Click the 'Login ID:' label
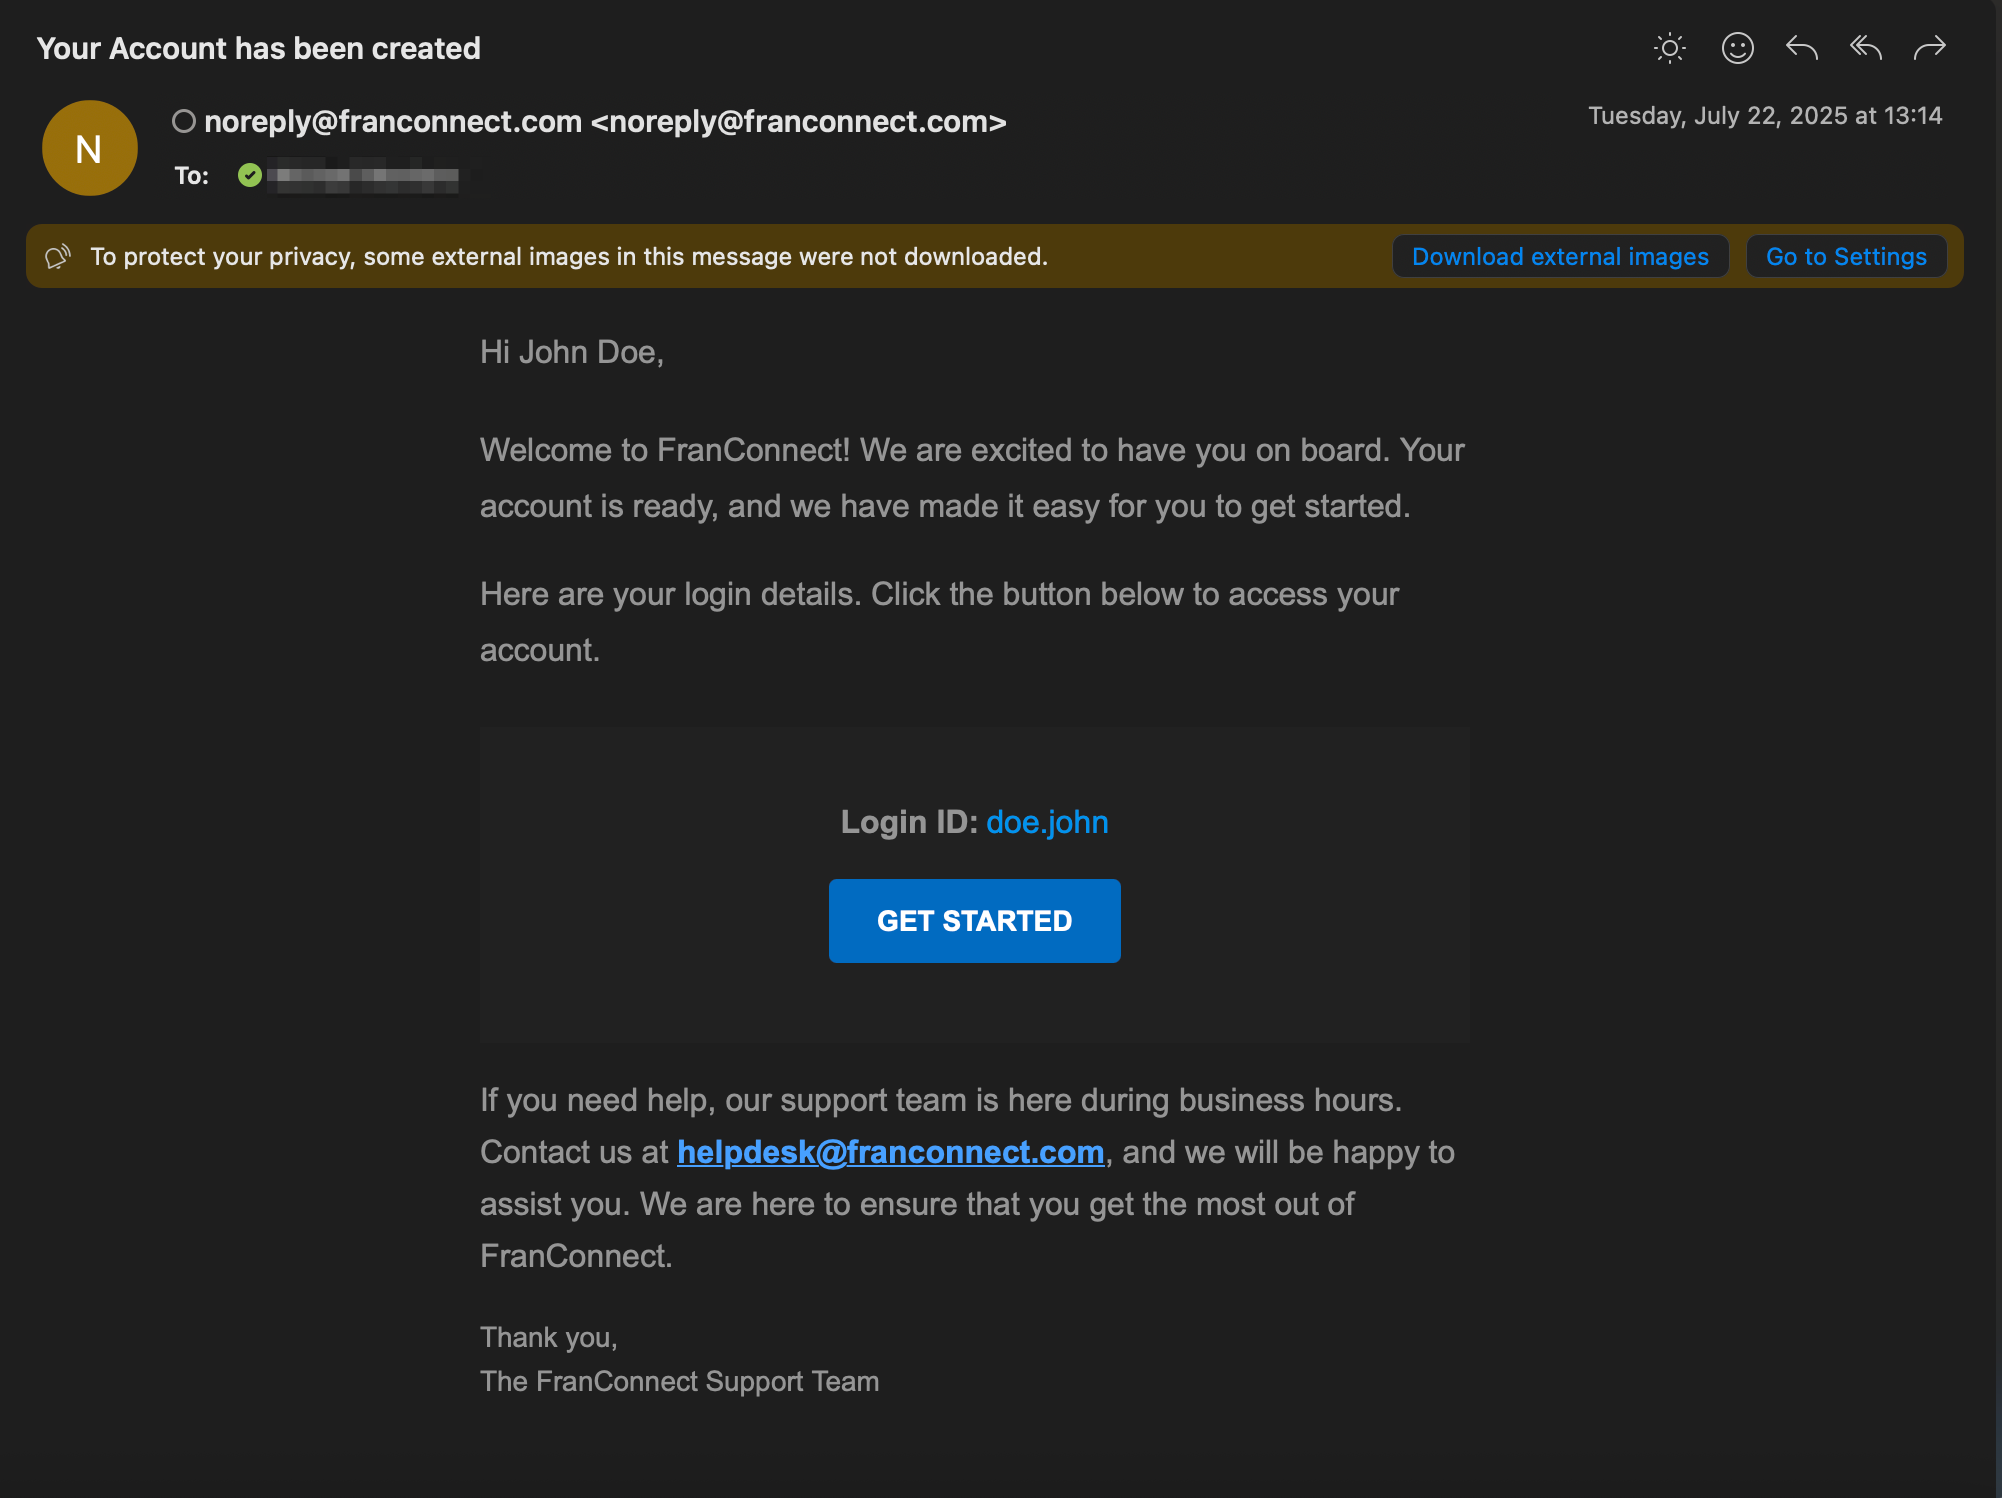Image resolution: width=2002 pixels, height=1498 pixels. click(909, 822)
